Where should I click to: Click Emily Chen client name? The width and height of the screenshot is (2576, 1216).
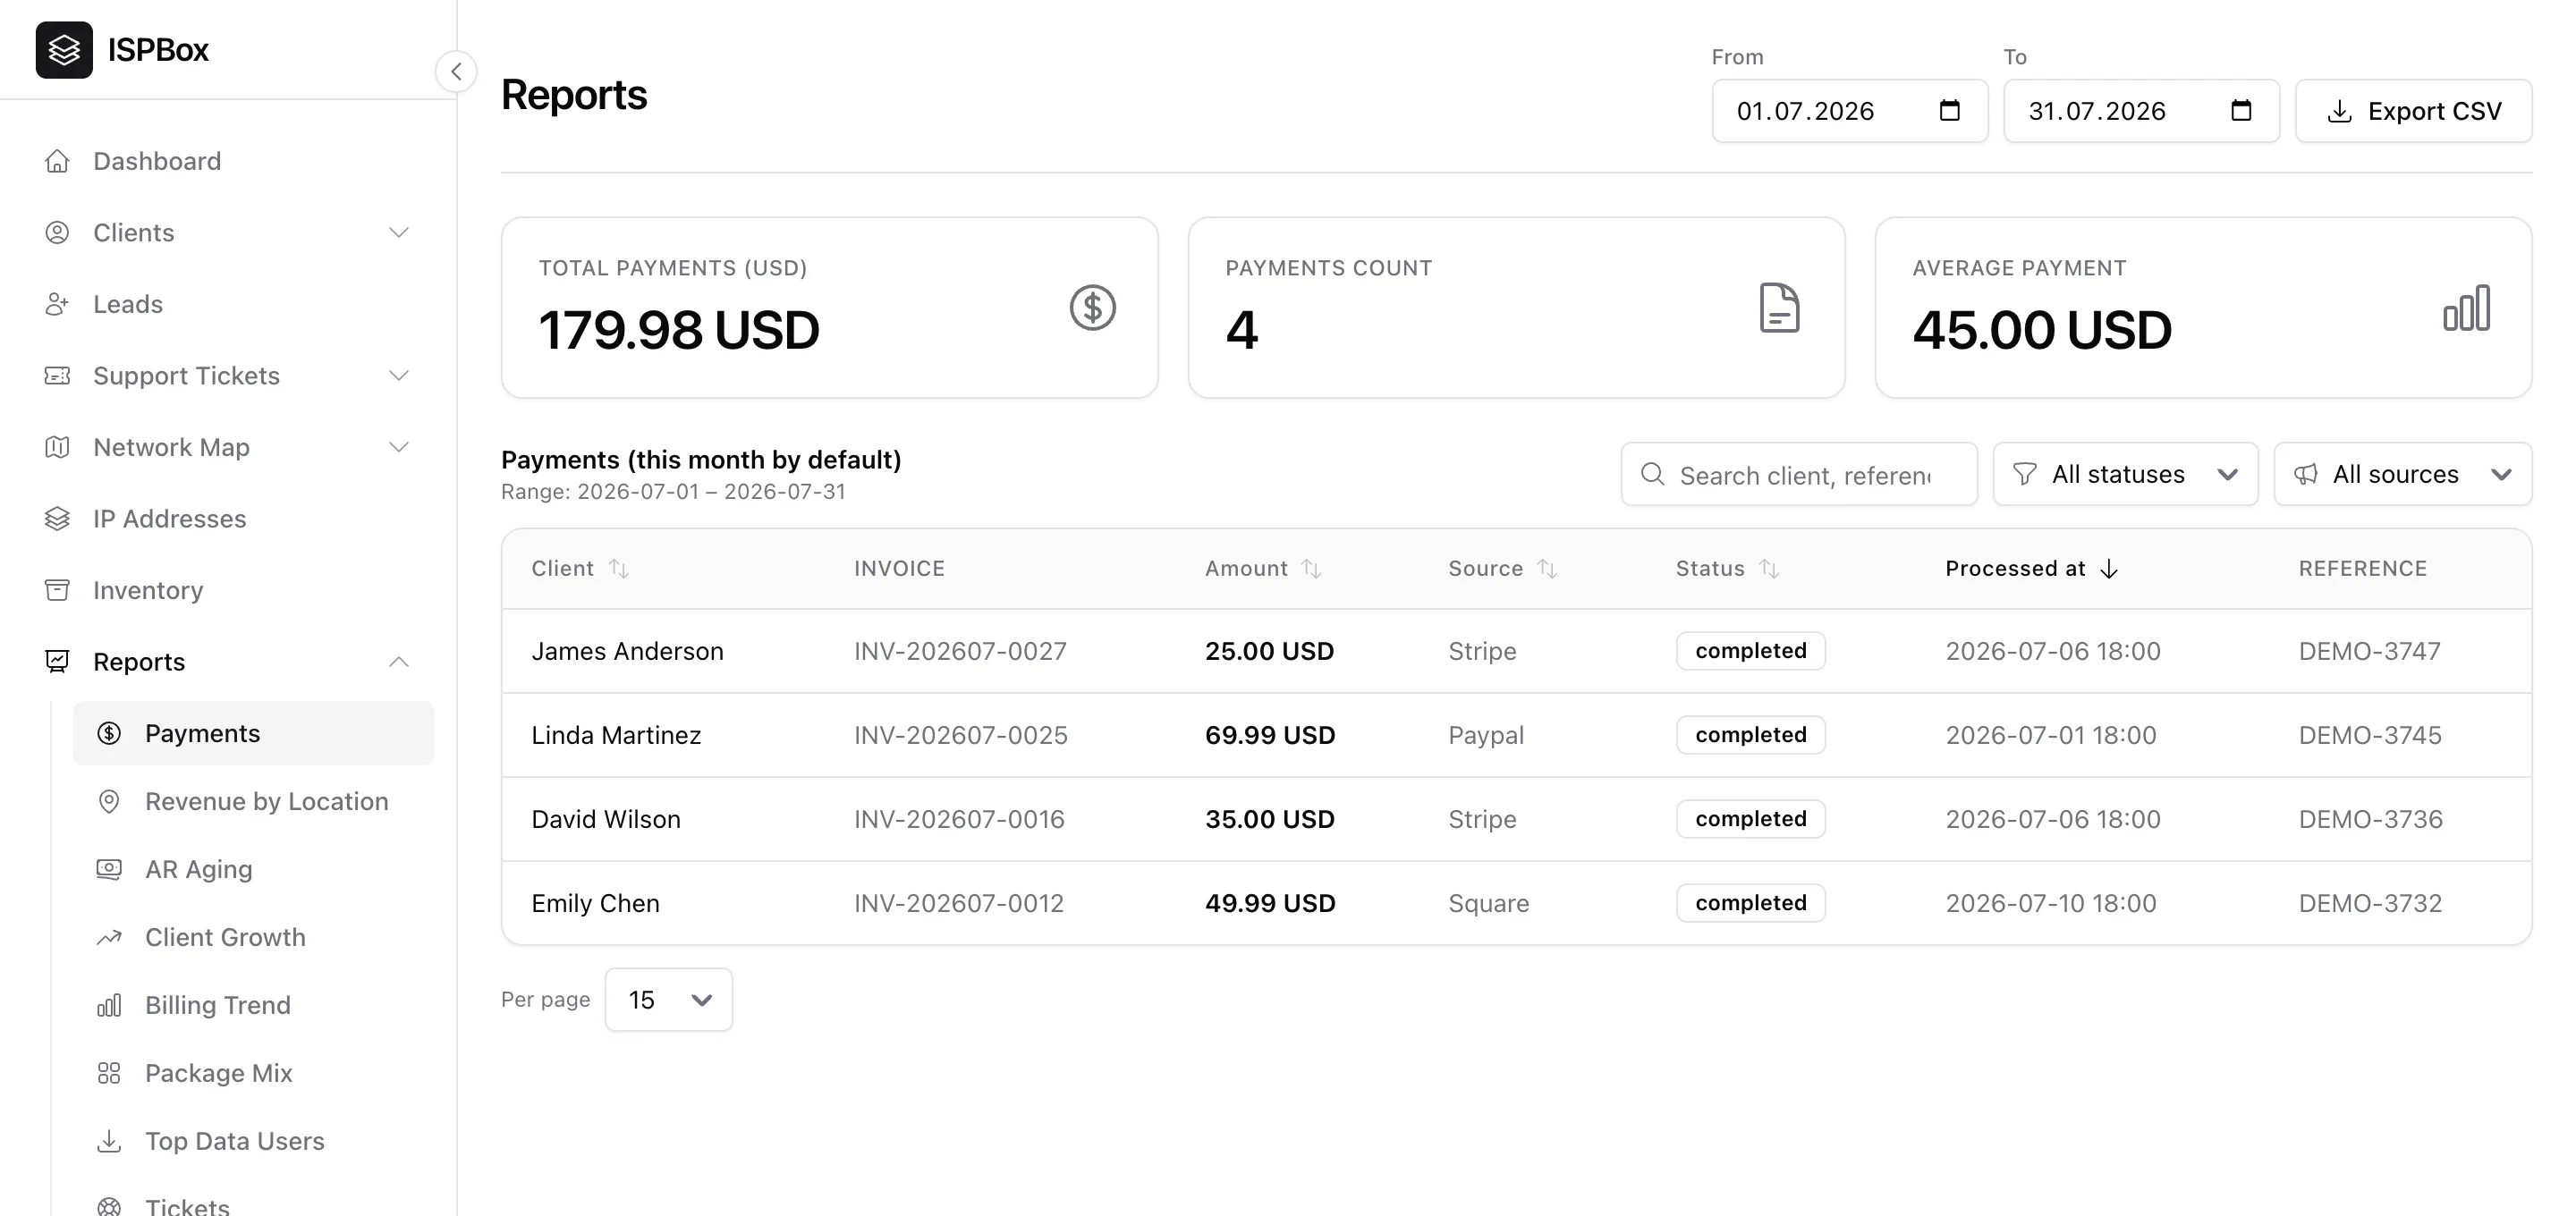pyautogui.click(x=595, y=903)
